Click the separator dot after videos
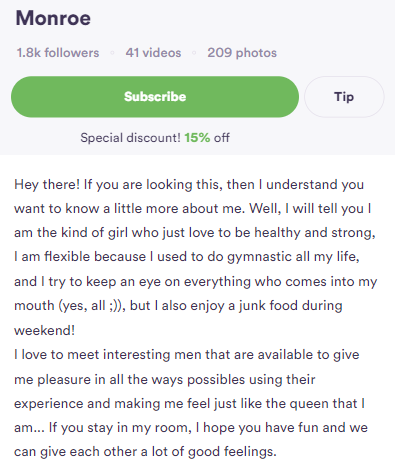The width and height of the screenshot is (395, 472). (194, 53)
